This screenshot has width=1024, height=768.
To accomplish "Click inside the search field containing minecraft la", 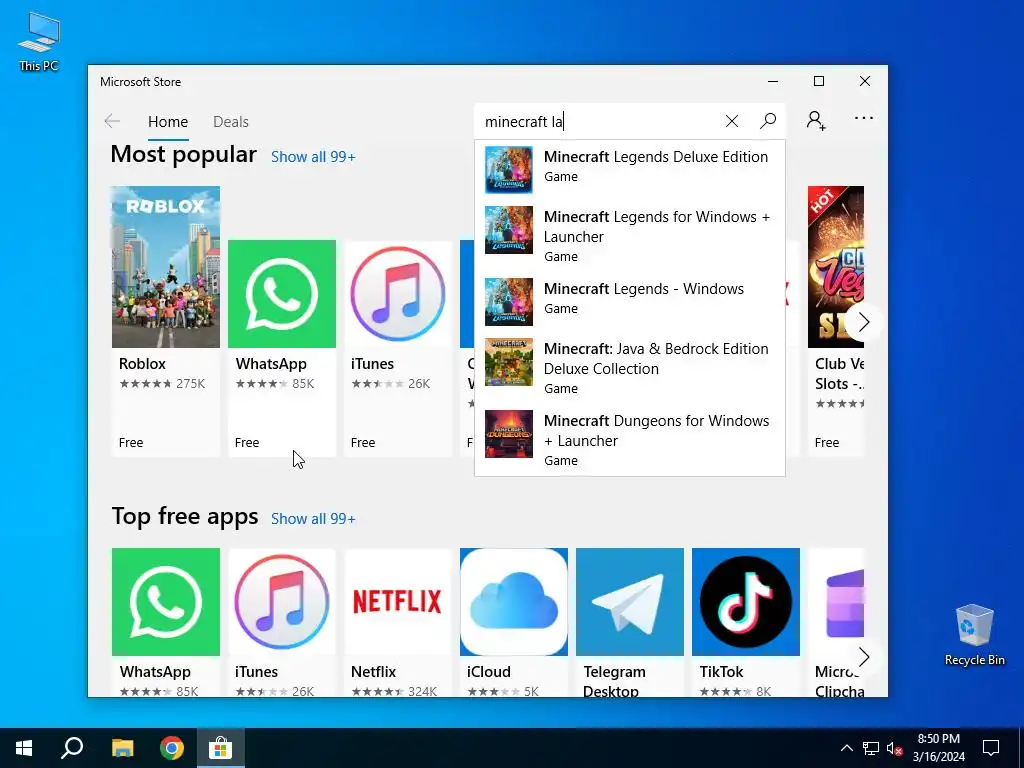I will (598, 121).
